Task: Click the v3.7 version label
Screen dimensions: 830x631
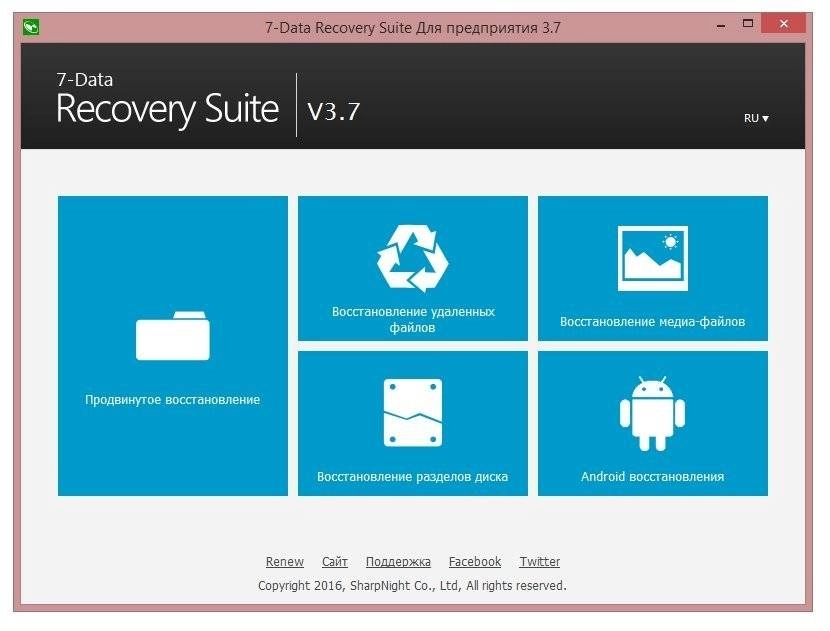Action: click(333, 111)
